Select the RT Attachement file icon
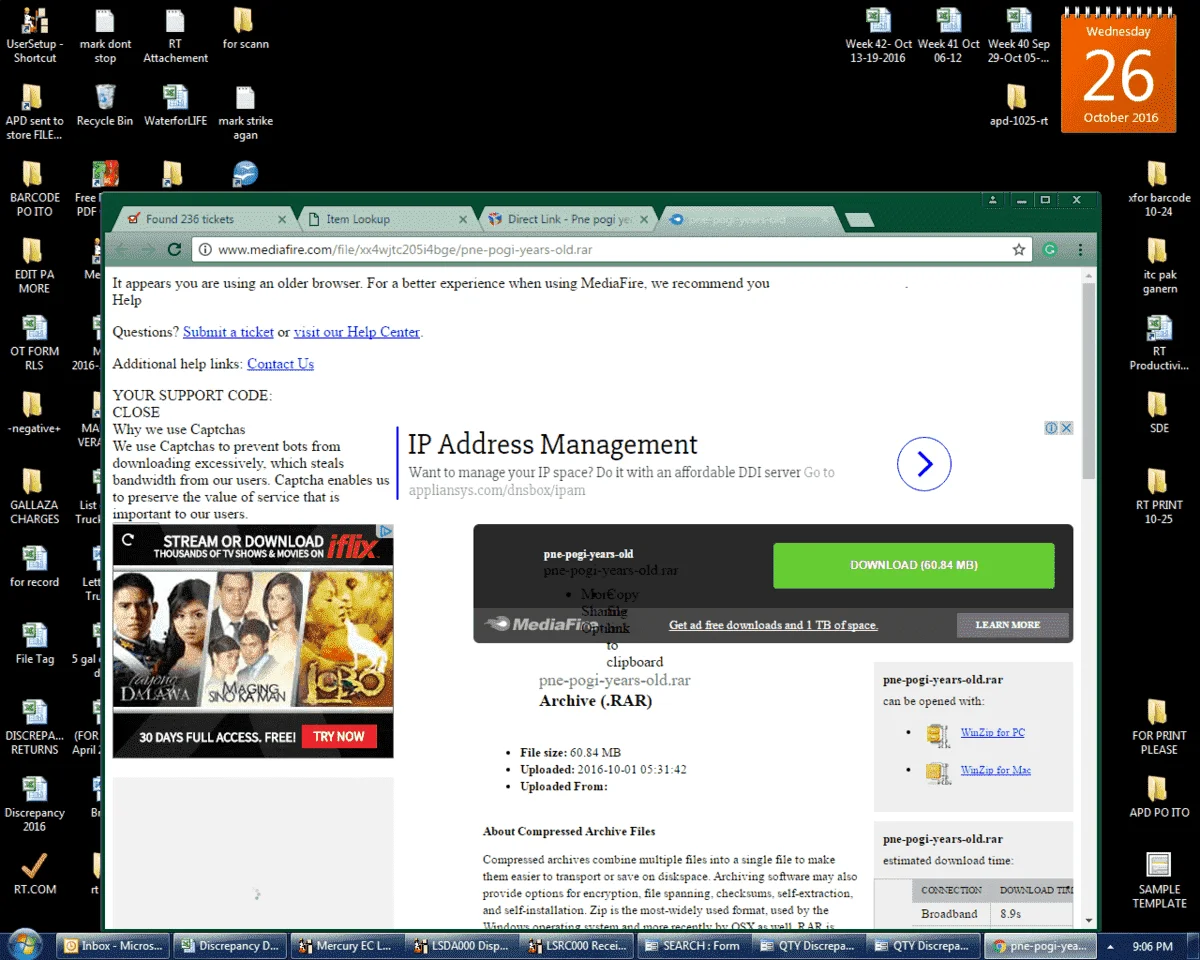Image resolution: width=1200 pixels, height=960 pixels. (175, 36)
